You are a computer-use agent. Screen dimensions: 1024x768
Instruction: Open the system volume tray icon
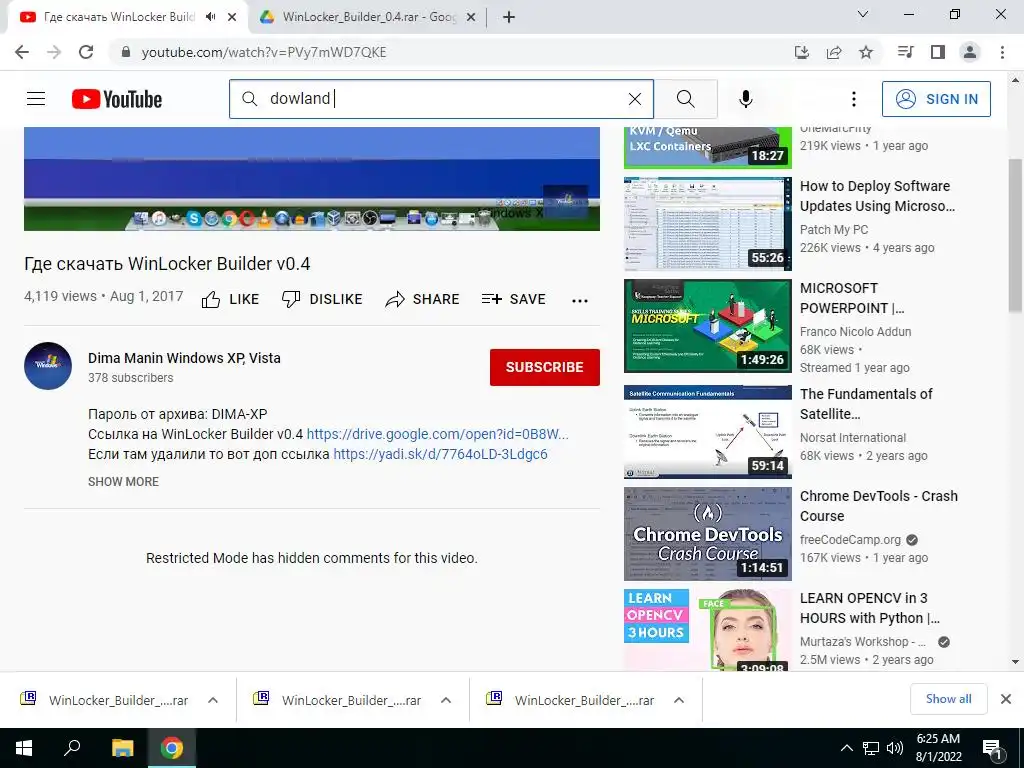point(895,748)
